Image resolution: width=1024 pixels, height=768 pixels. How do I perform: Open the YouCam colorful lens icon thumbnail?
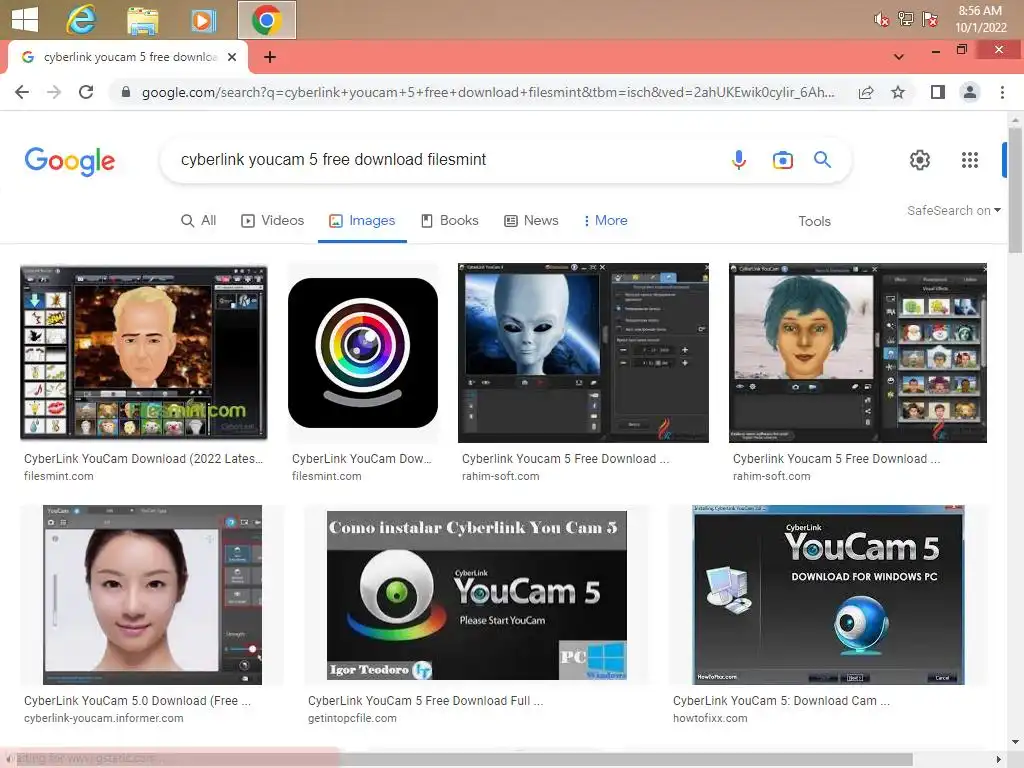point(362,353)
